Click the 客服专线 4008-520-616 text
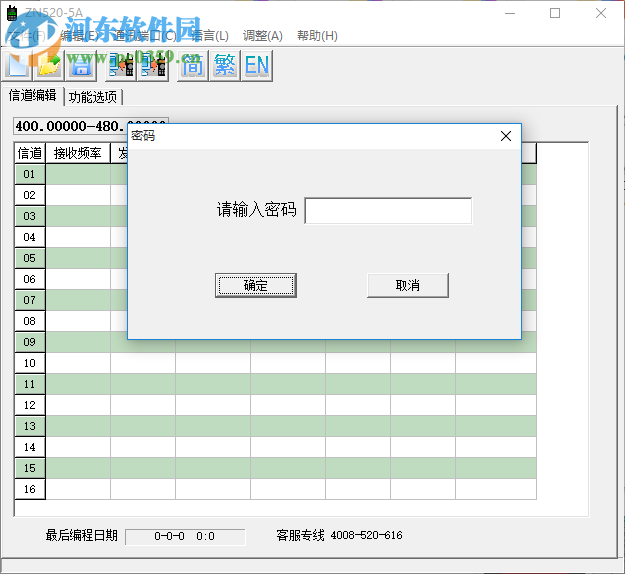 (339, 535)
